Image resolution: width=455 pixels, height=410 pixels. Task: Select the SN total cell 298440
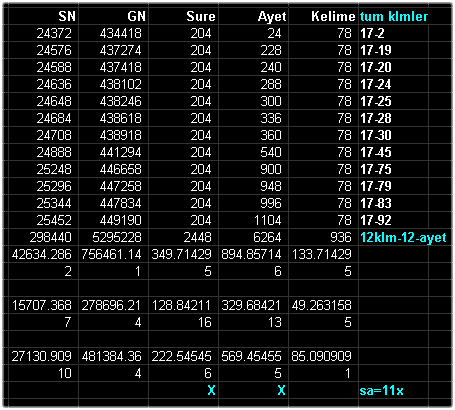tap(43, 237)
